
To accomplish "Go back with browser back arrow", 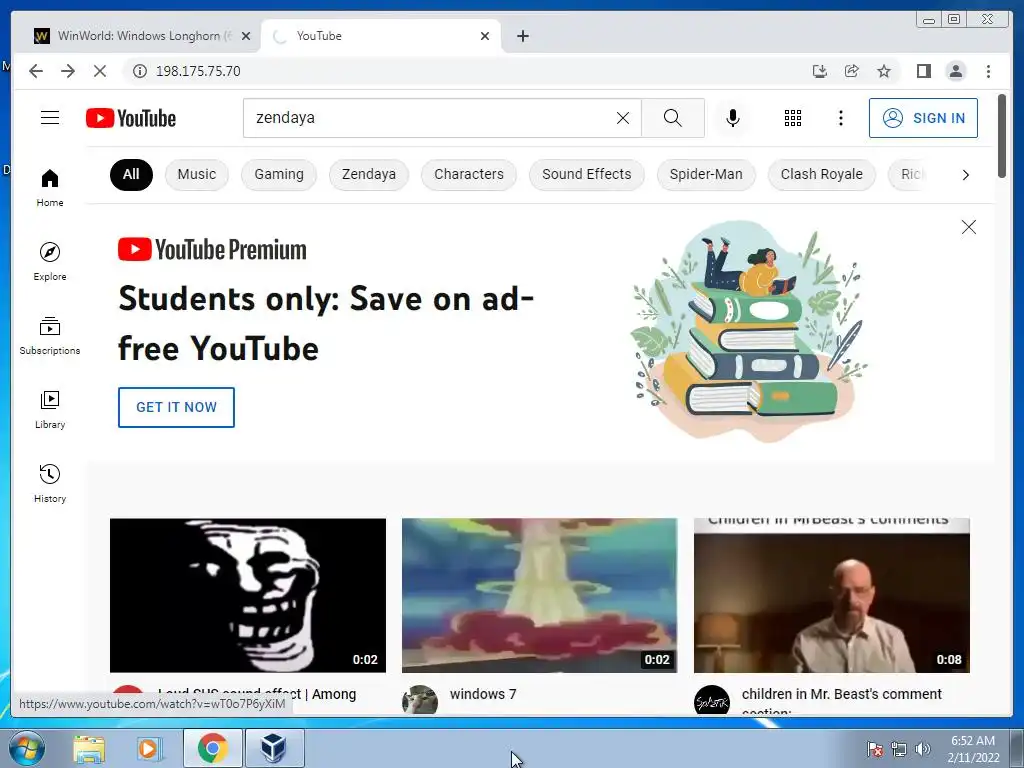I will coord(36,71).
